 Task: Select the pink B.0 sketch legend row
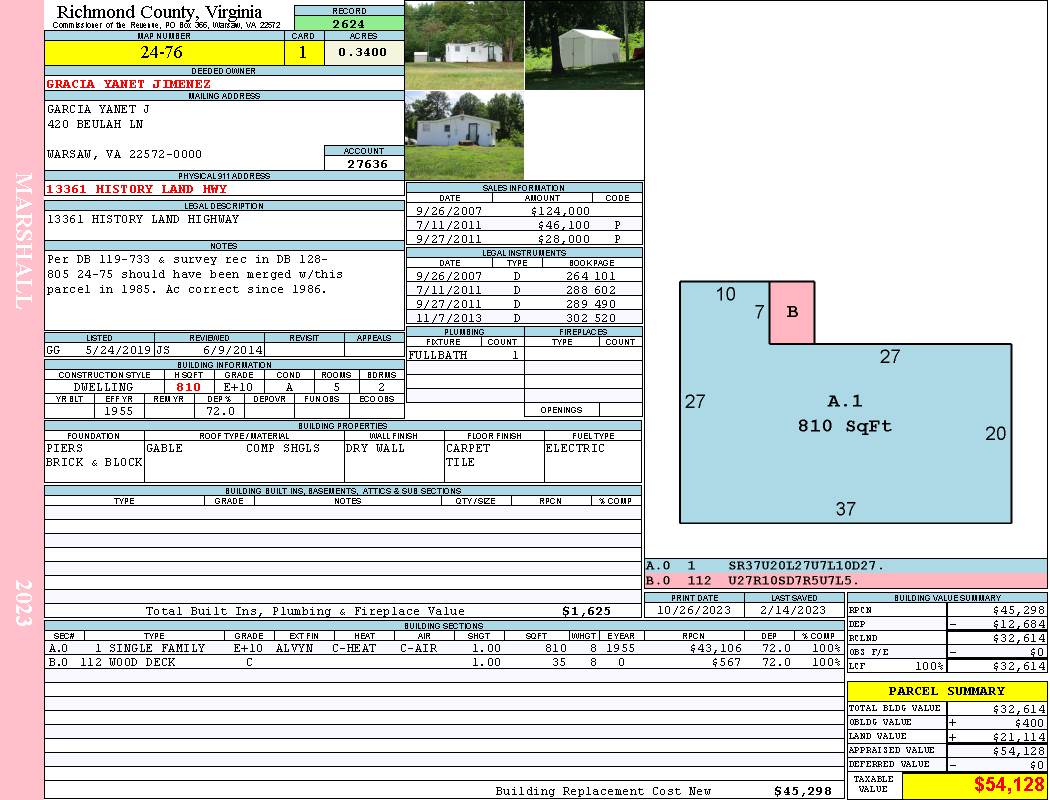[x=845, y=580]
